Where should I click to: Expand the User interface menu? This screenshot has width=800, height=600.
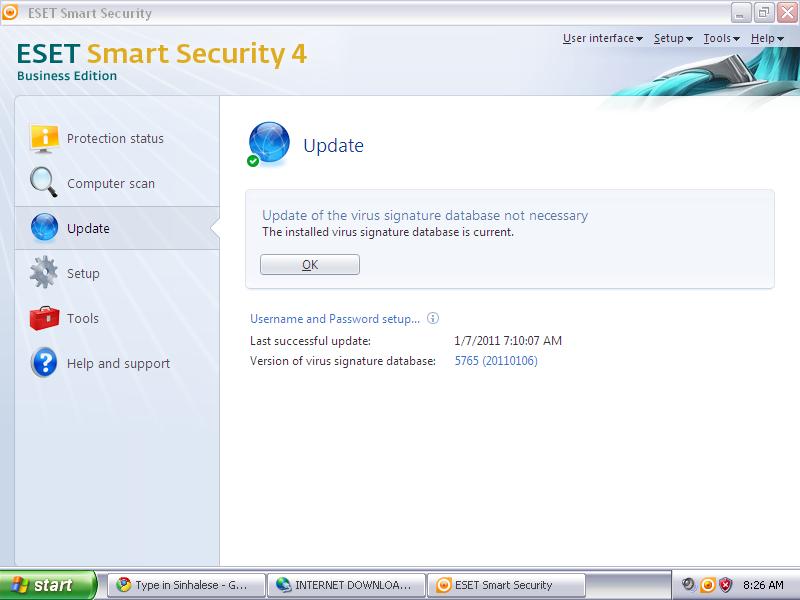(603, 38)
